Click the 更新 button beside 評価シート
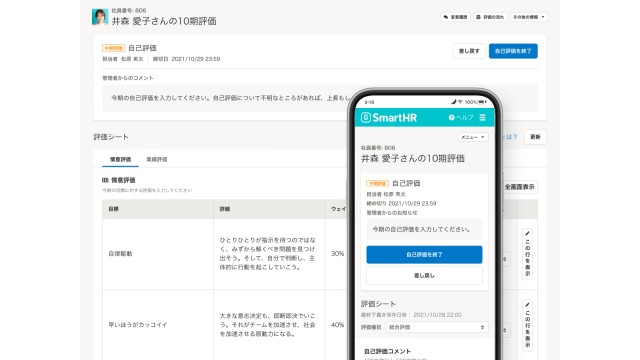Viewport: 640px width, 360px height. coord(535,137)
